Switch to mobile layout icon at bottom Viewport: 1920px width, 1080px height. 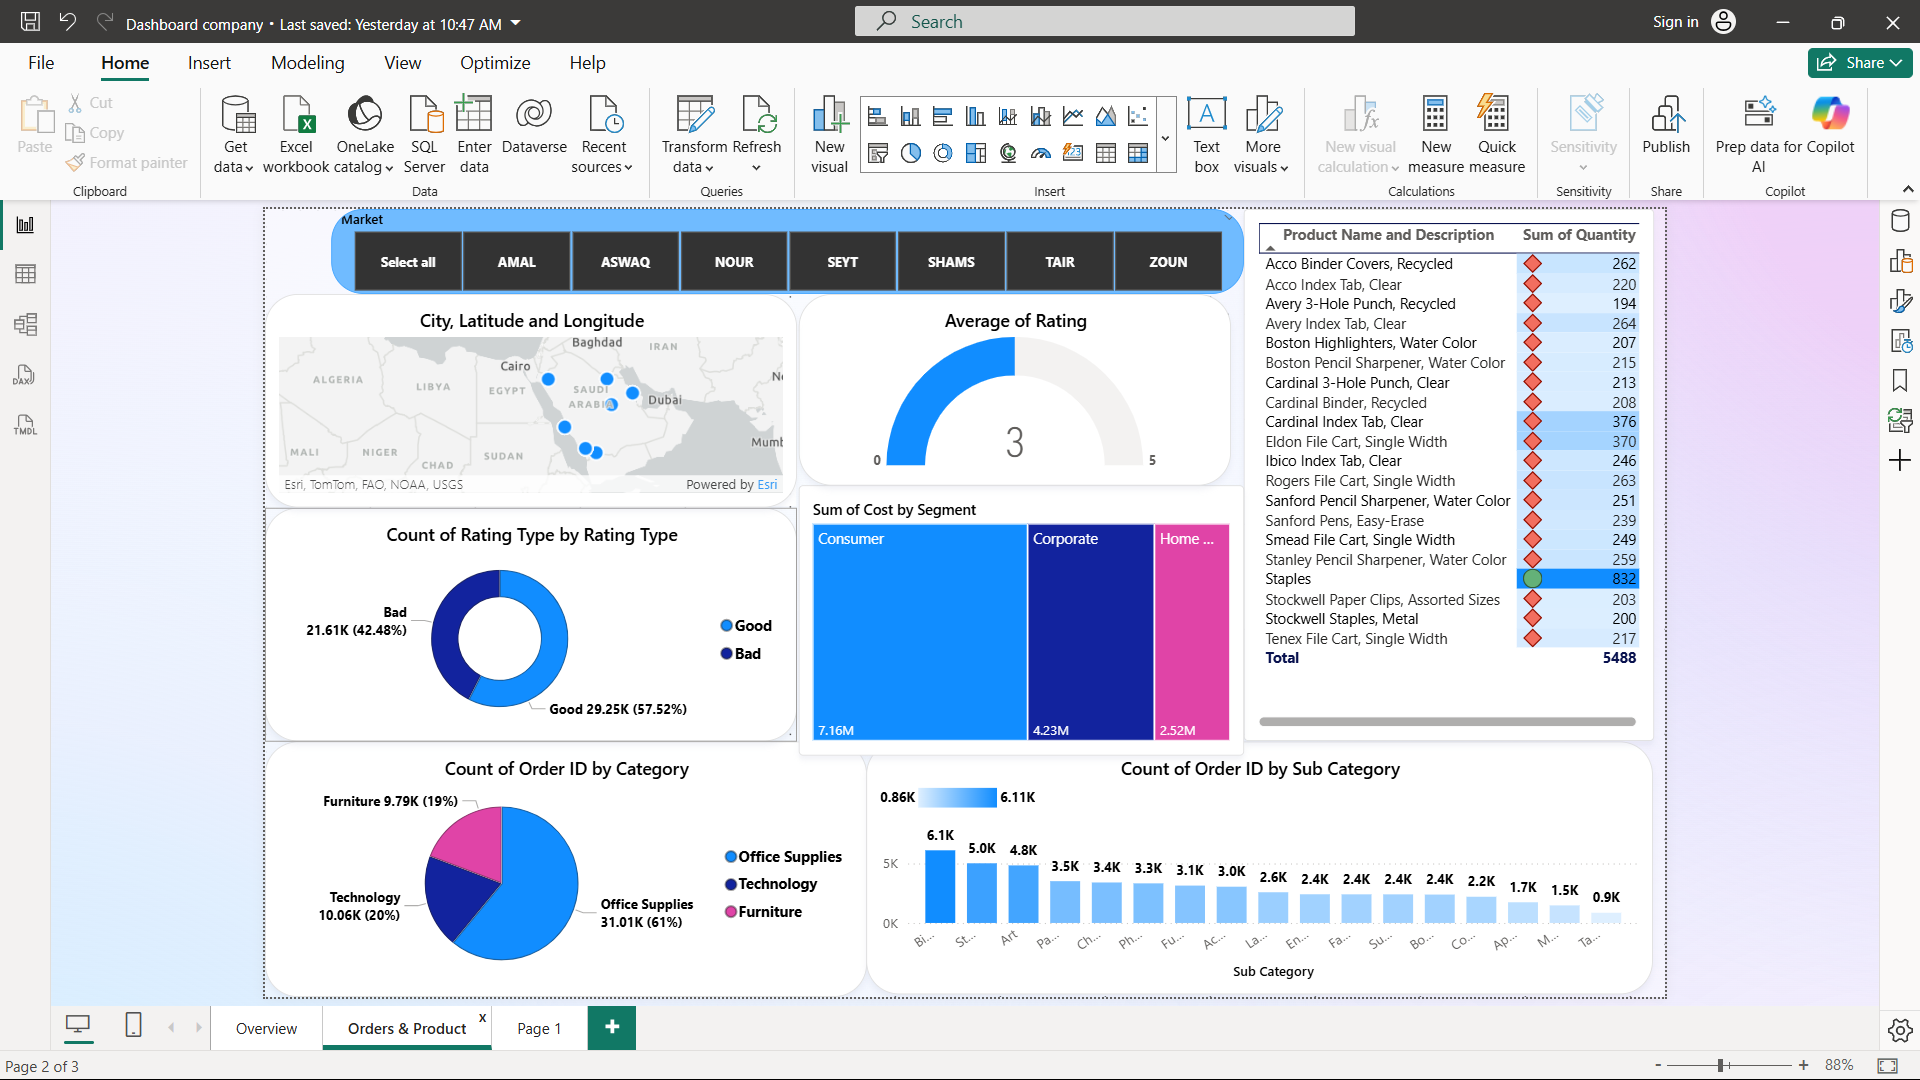click(x=133, y=1025)
